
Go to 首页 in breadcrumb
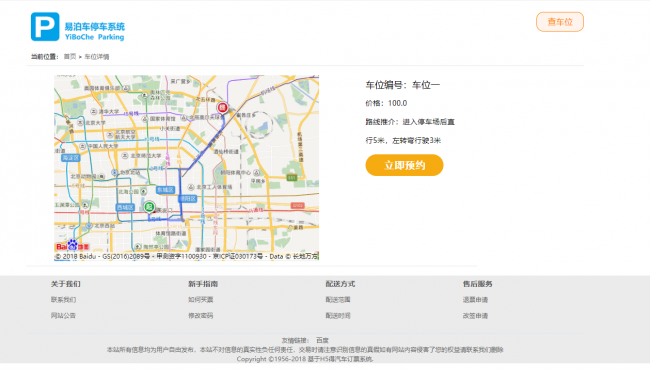click(x=70, y=57)
